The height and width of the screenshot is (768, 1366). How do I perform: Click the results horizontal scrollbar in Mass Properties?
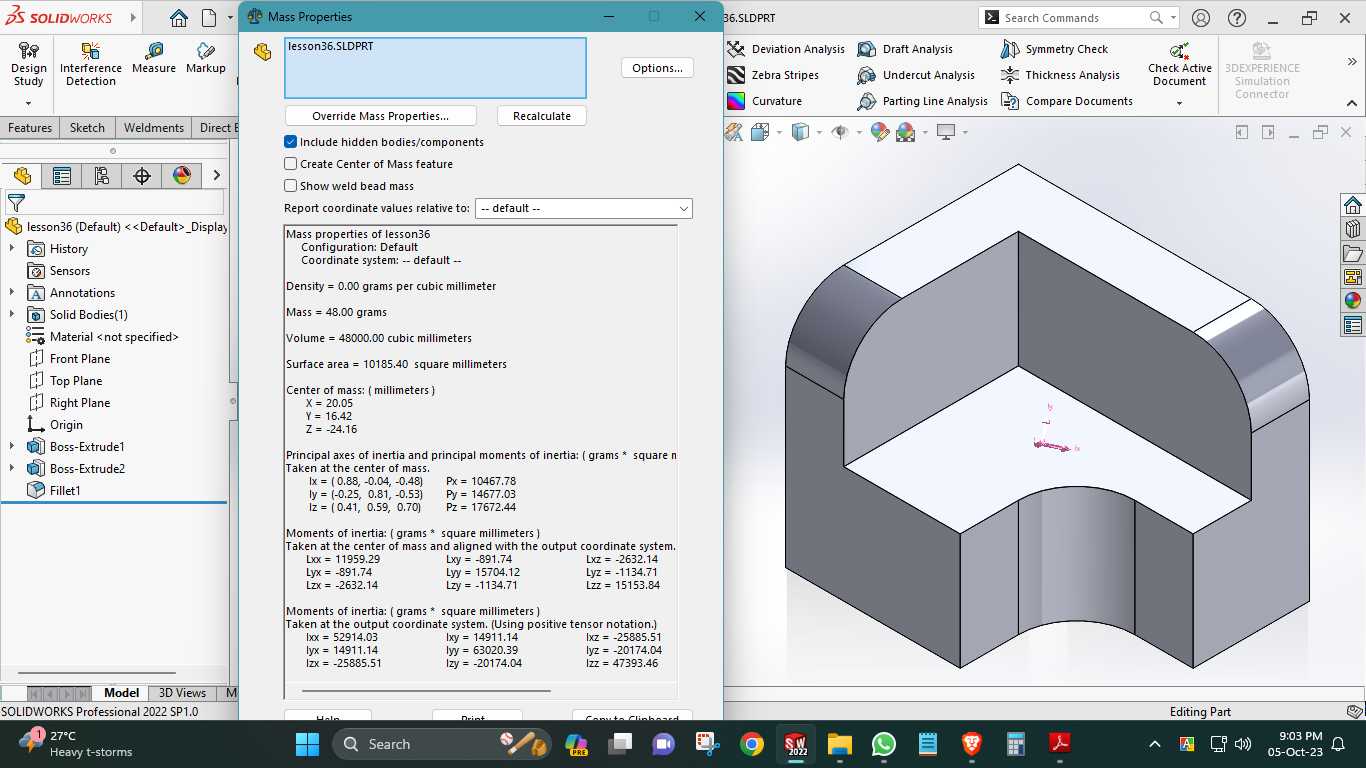pos(426,690)
